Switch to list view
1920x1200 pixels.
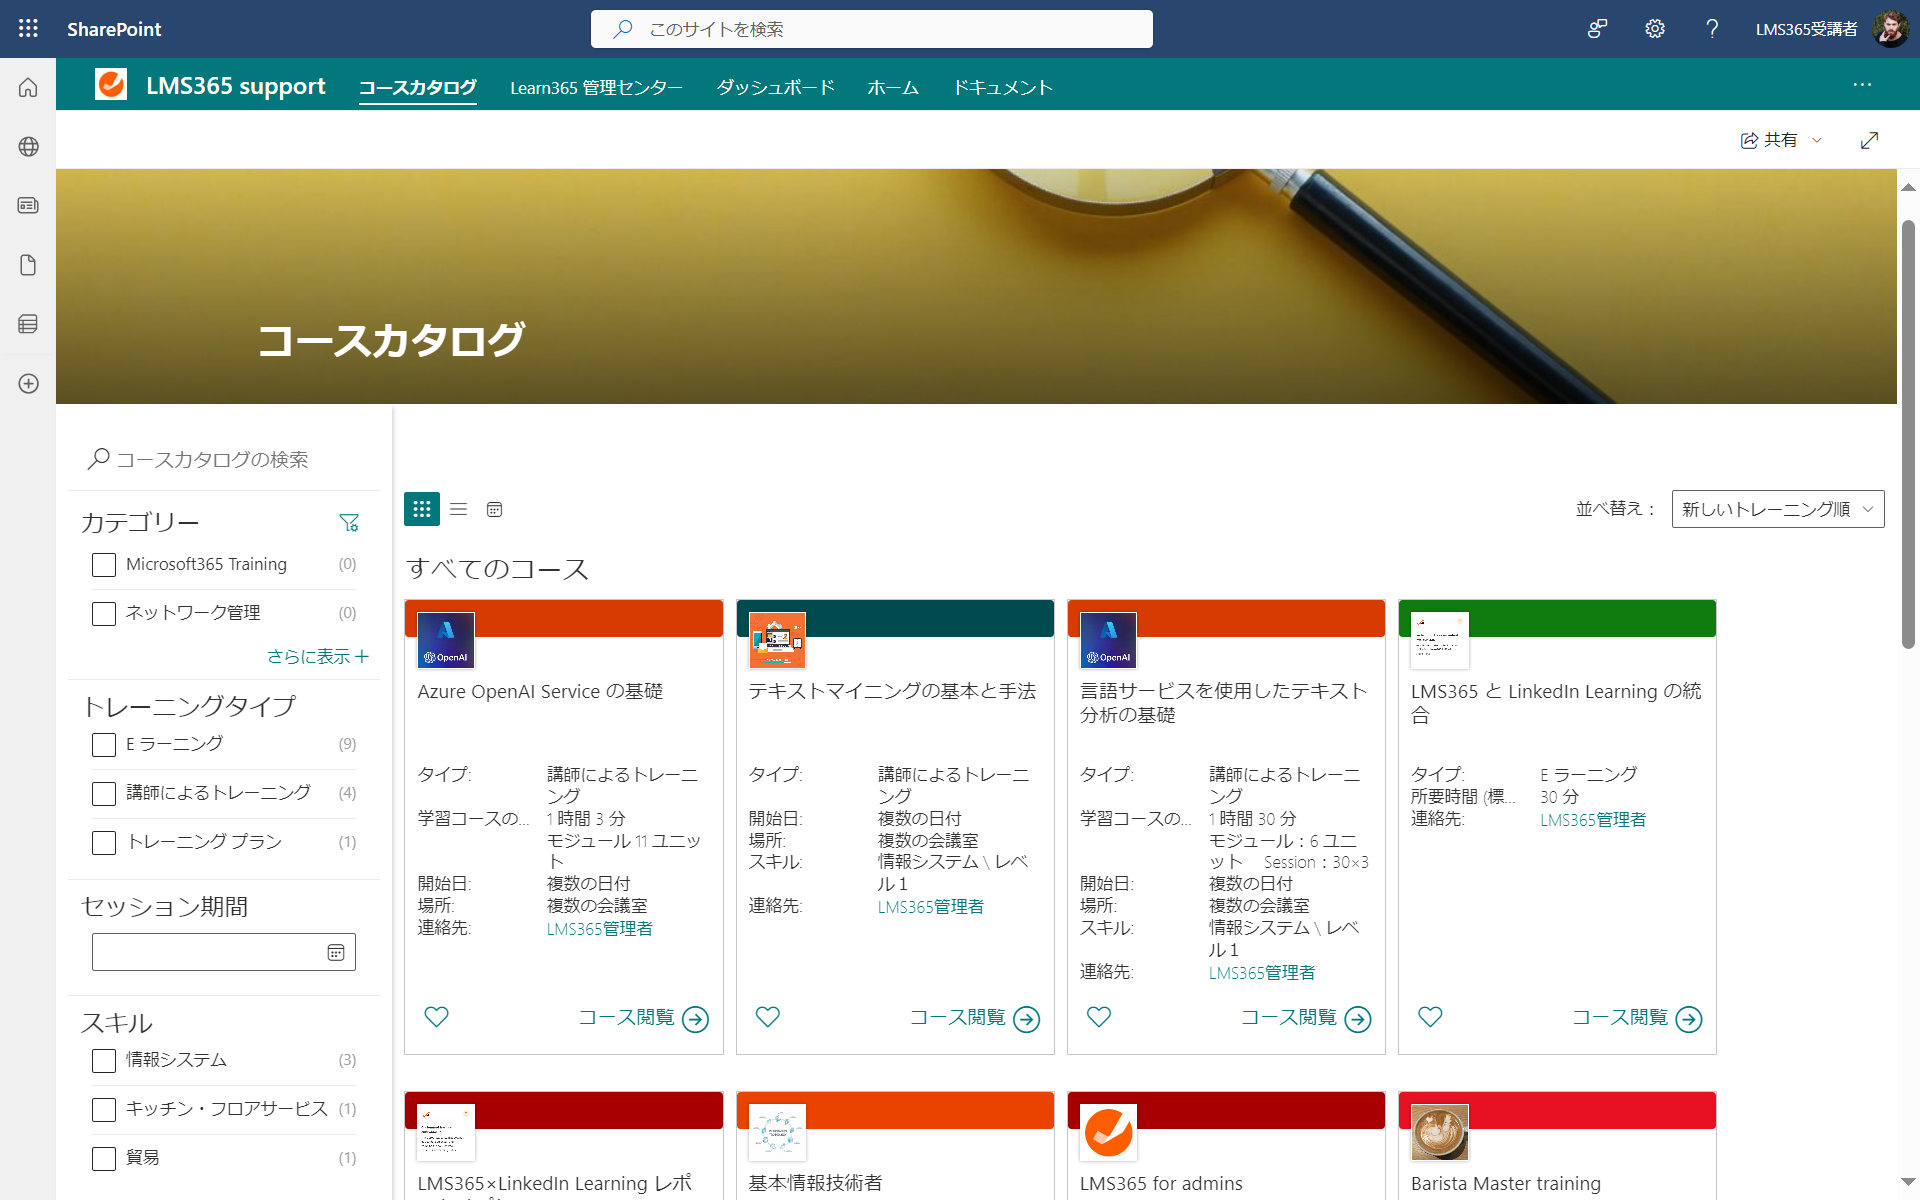click(458, 509)
